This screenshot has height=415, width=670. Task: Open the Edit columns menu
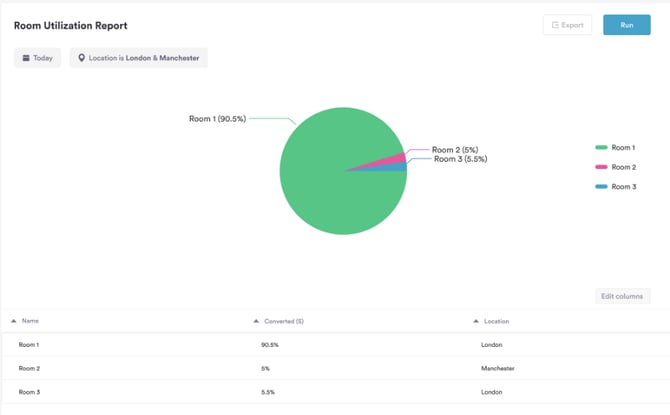tap(622, 296)
